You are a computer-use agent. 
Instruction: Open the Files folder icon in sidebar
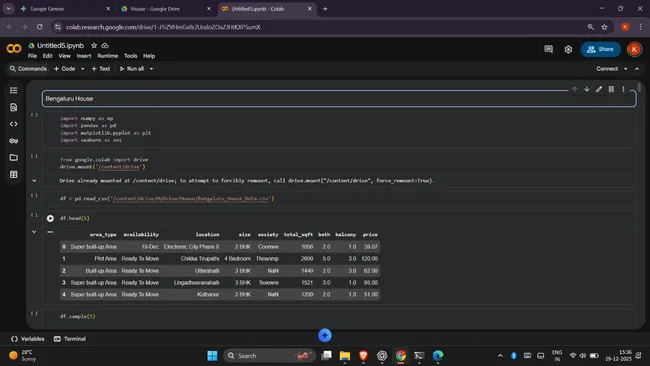[x=14, y=158]
